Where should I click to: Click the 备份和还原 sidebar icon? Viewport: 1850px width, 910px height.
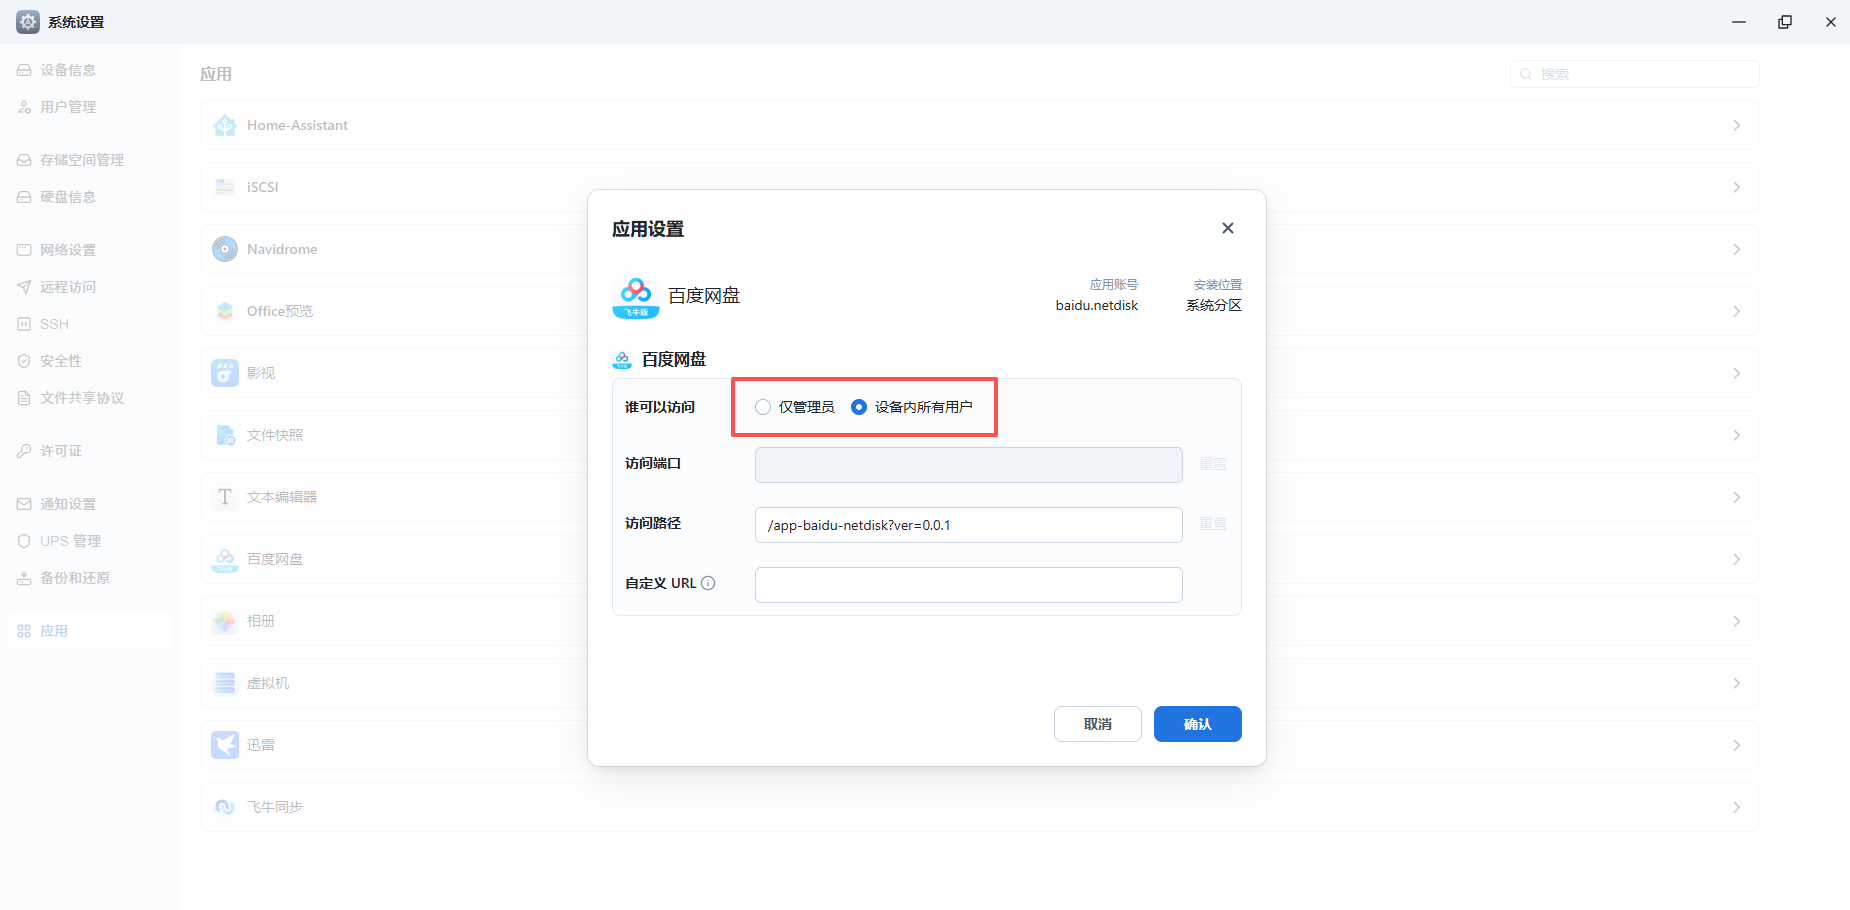coord(24,578)
